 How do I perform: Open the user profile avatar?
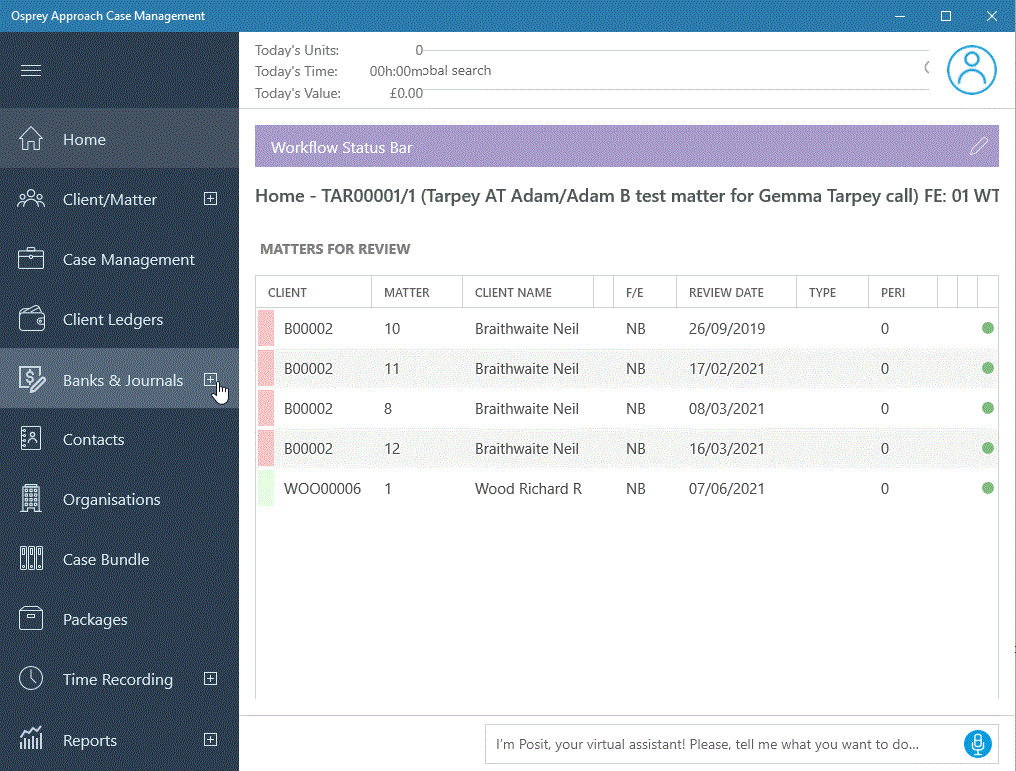971,70
